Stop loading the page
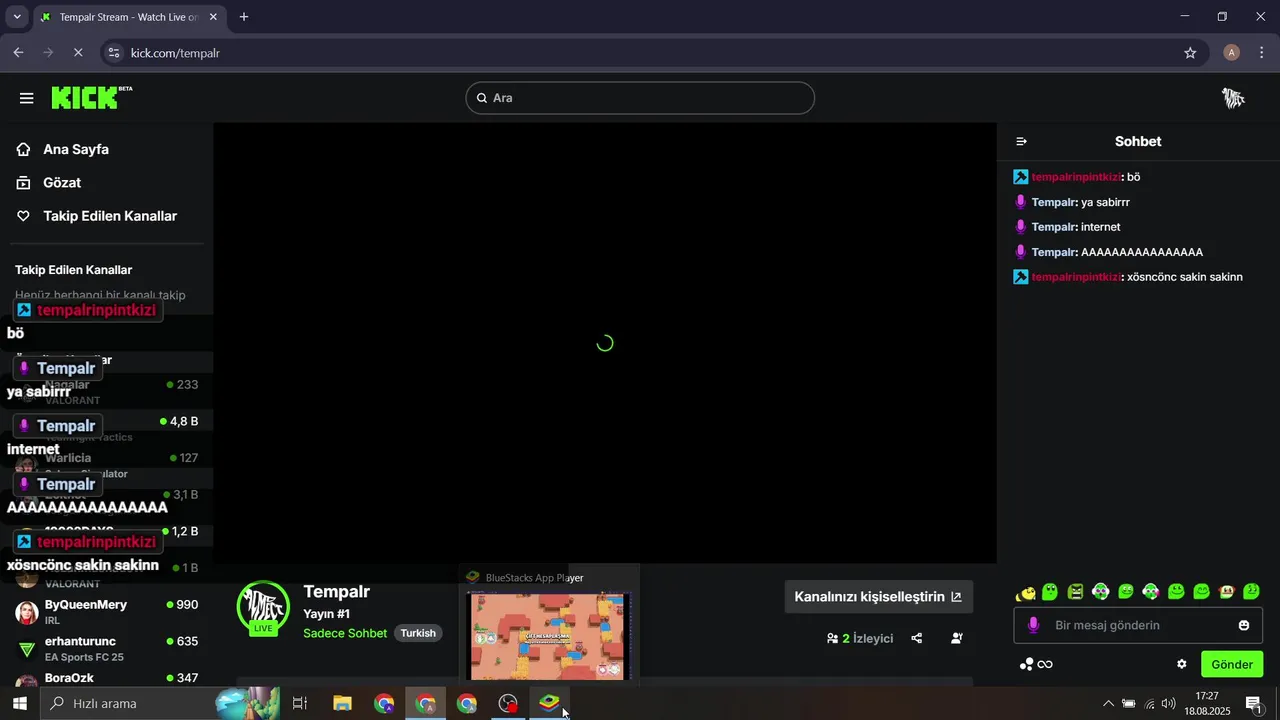1280x720 pixels. 78,53
